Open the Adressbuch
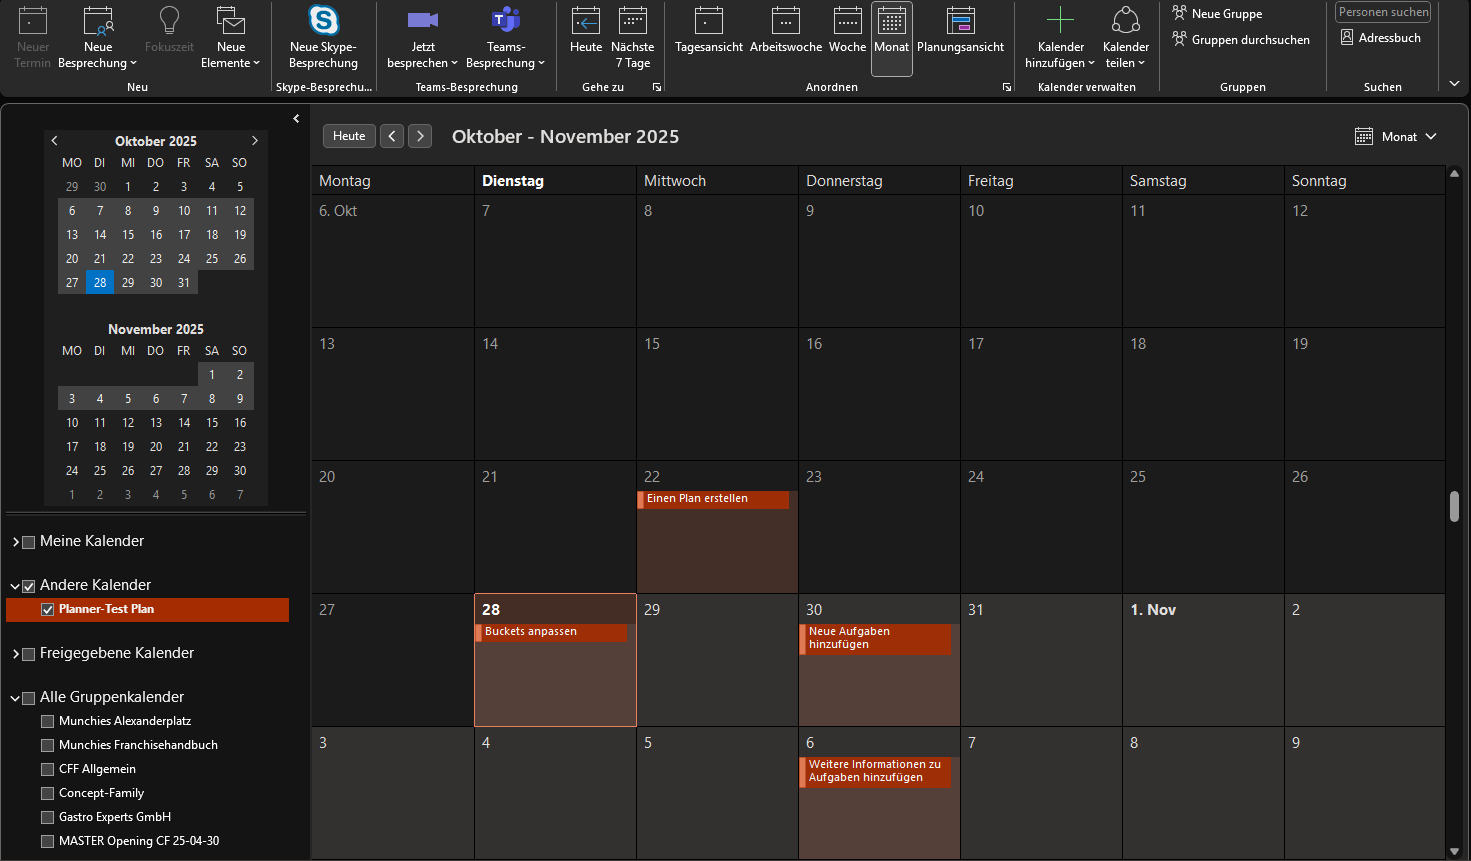 (1380, 38)
